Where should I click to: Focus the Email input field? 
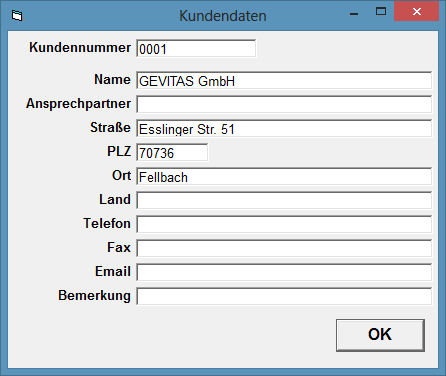coord(284,272)
